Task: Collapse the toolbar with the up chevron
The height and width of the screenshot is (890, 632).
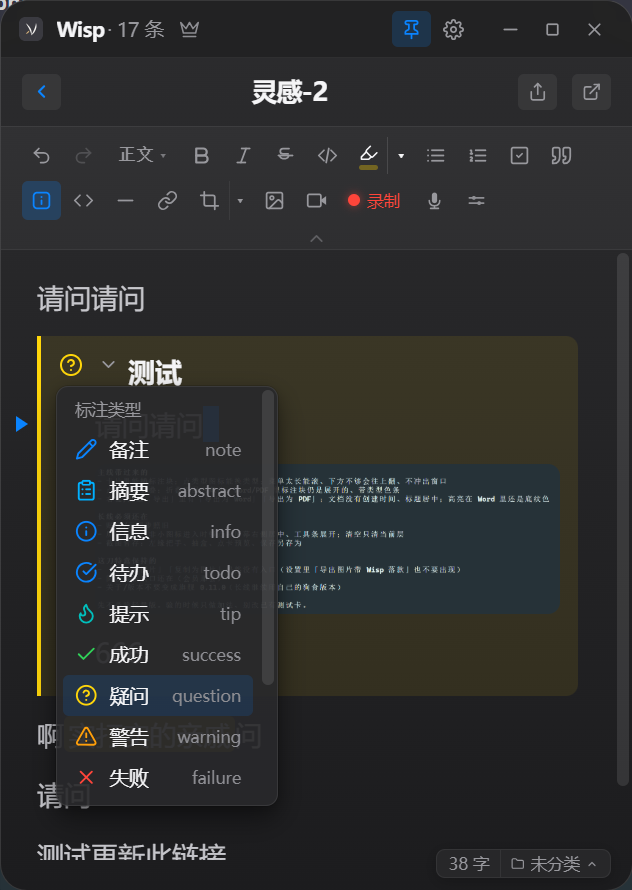Action: 316,239
